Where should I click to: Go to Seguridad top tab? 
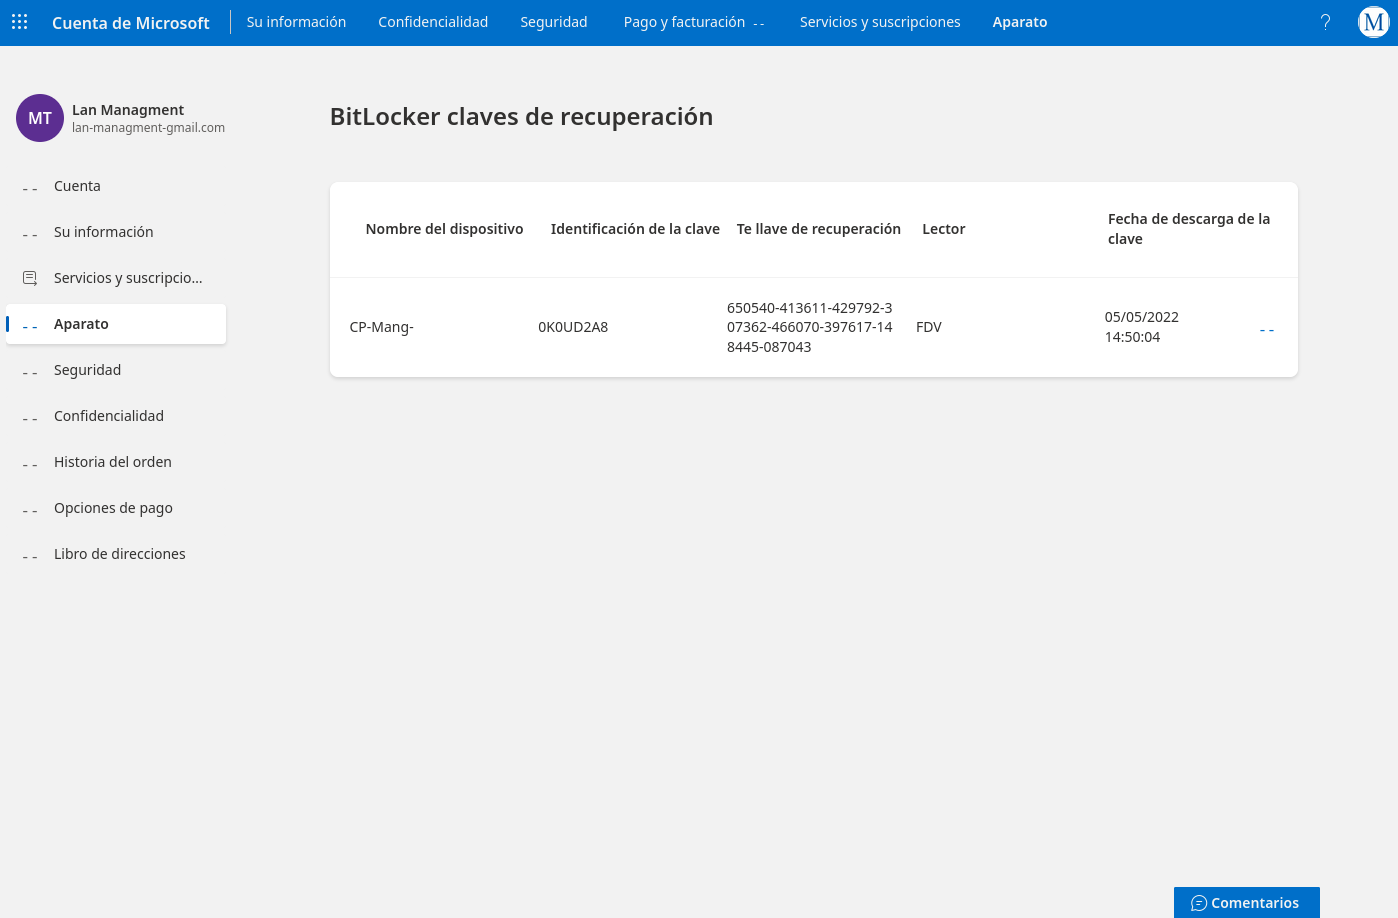[x=554, y=22]
